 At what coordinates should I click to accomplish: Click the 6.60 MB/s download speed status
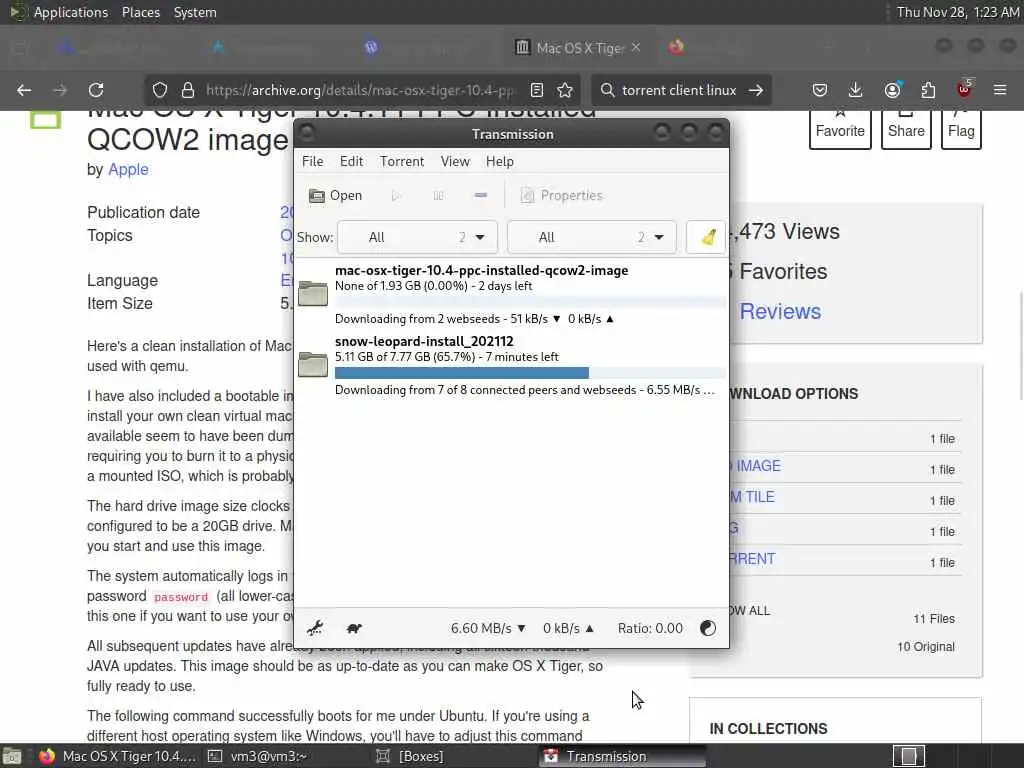point(488,628)
